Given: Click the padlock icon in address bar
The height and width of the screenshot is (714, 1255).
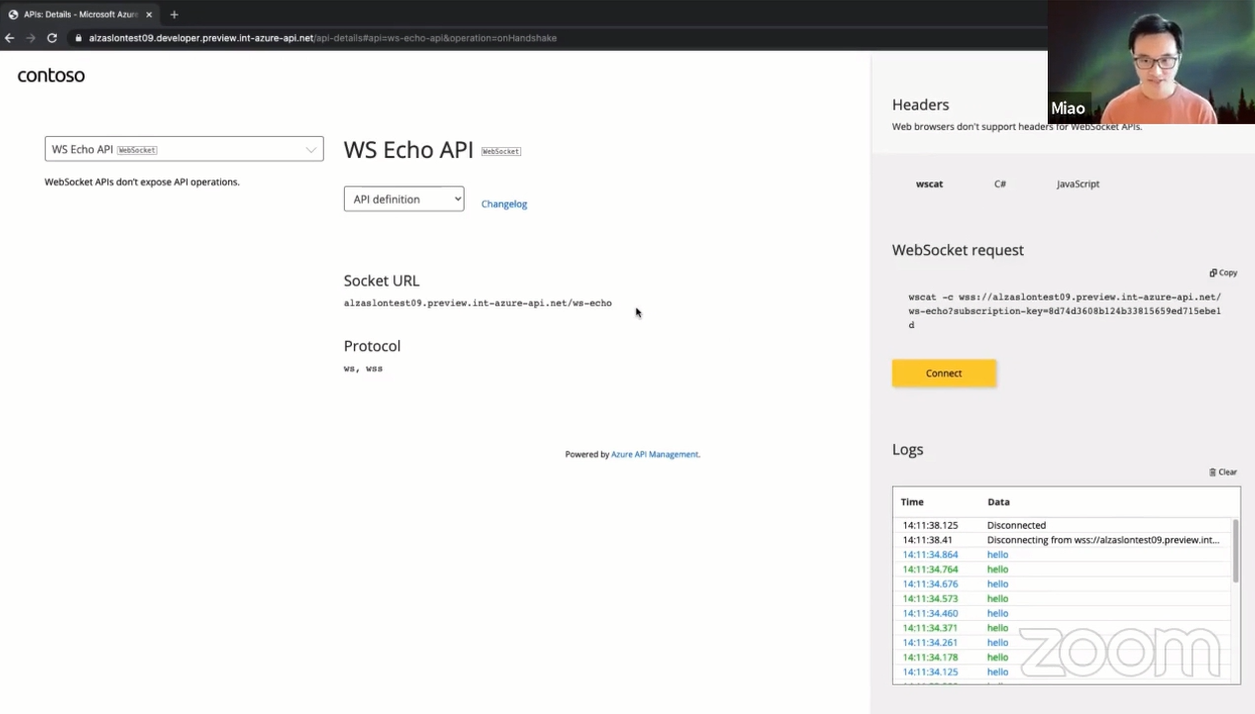Looking at the screenshot, I should (78, 38).
